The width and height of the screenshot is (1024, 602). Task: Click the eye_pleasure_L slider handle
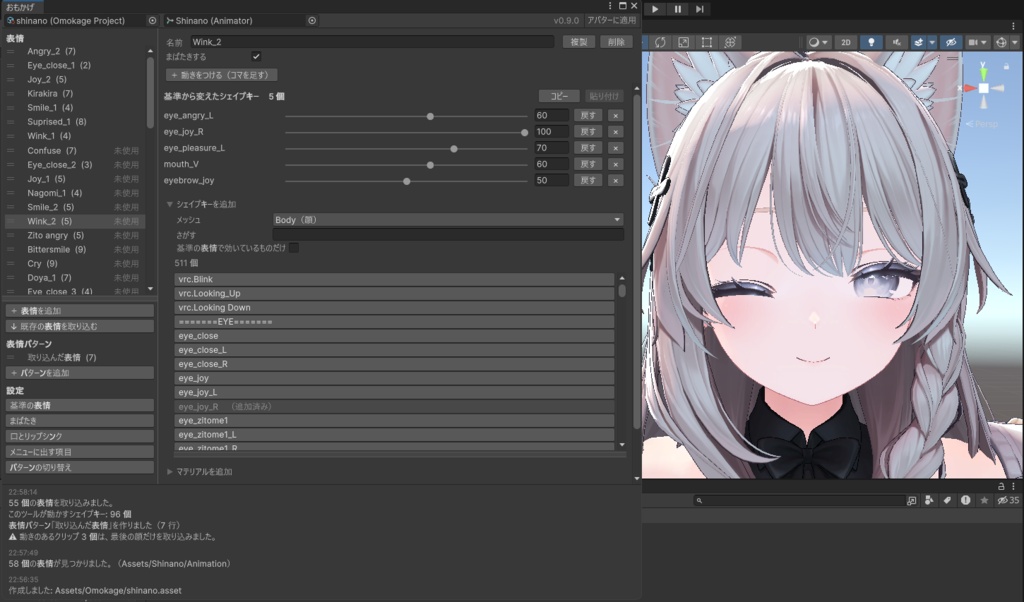[x=454, y=149]
